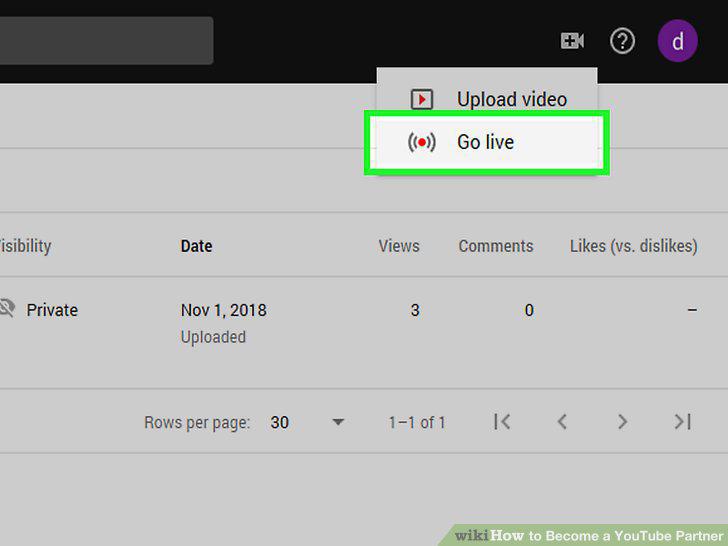The height and width of the screenshot is (546, 728).
Task: Click the Rows per page label
Action: pos(197,422)
